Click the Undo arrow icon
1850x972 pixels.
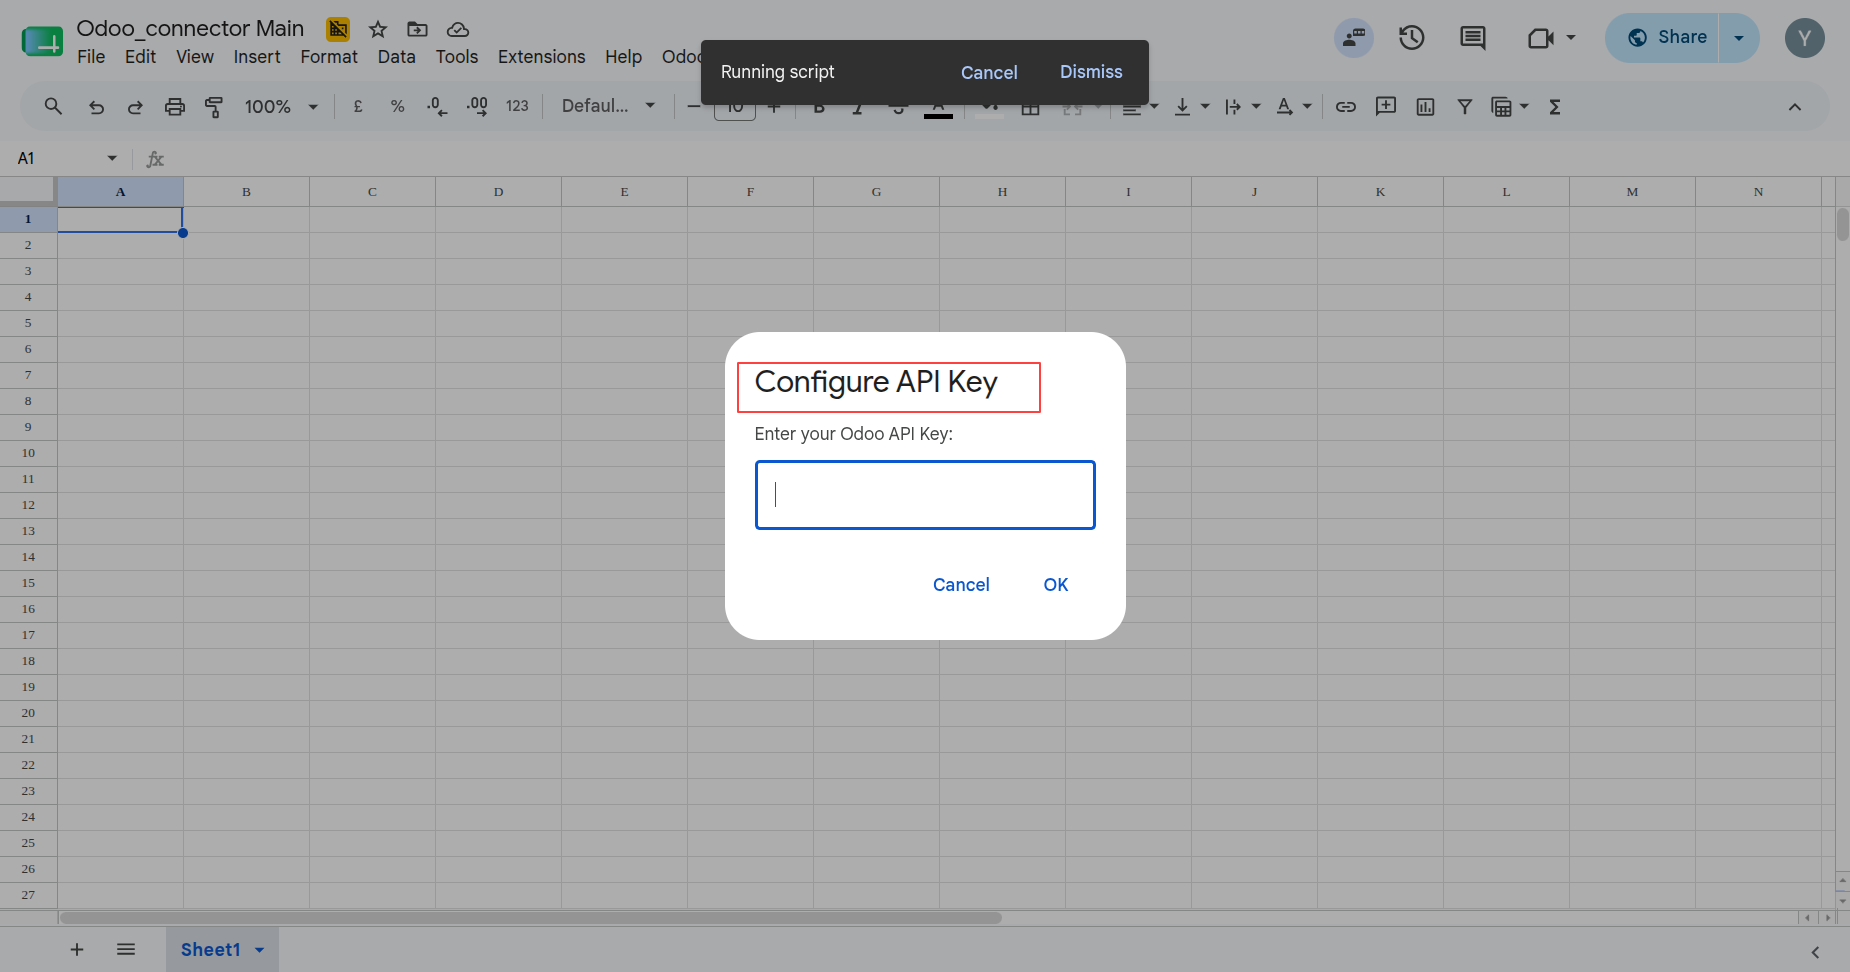[x=96, y=107]
